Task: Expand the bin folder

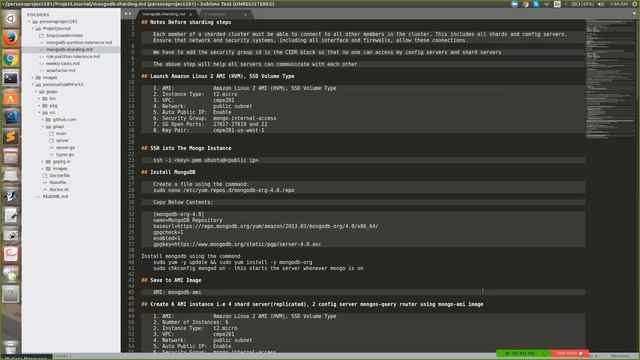Action: pyautogui.click(x=40, y=98)
